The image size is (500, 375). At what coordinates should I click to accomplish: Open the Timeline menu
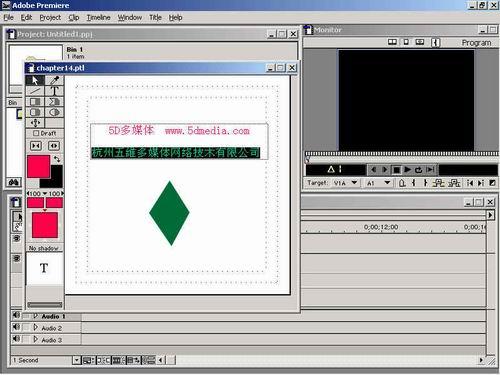(x=98, y=17)
